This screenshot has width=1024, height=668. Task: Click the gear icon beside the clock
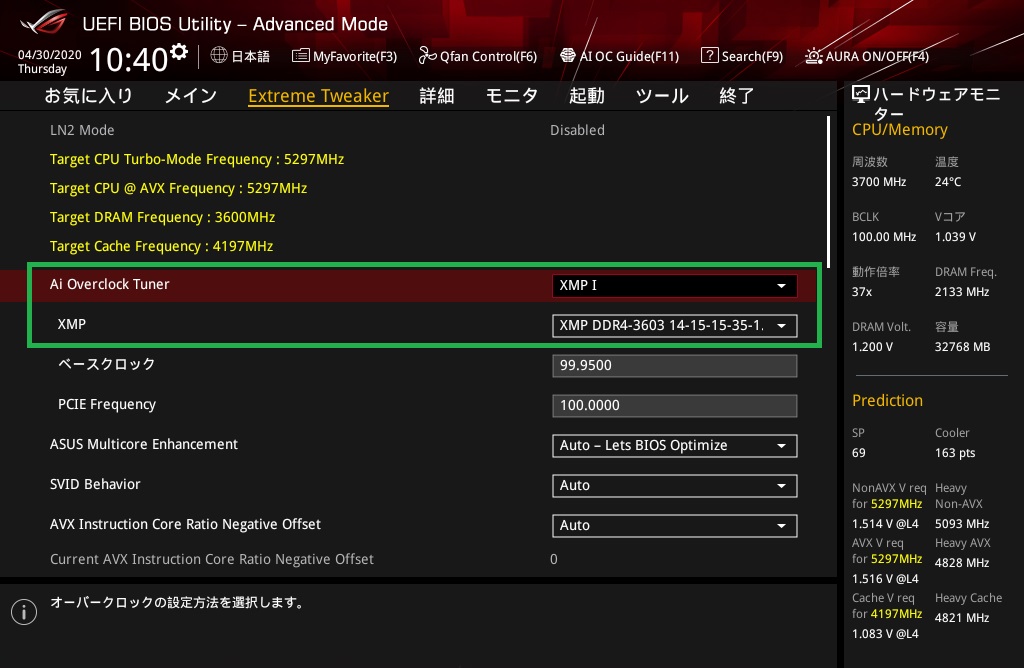179,52
